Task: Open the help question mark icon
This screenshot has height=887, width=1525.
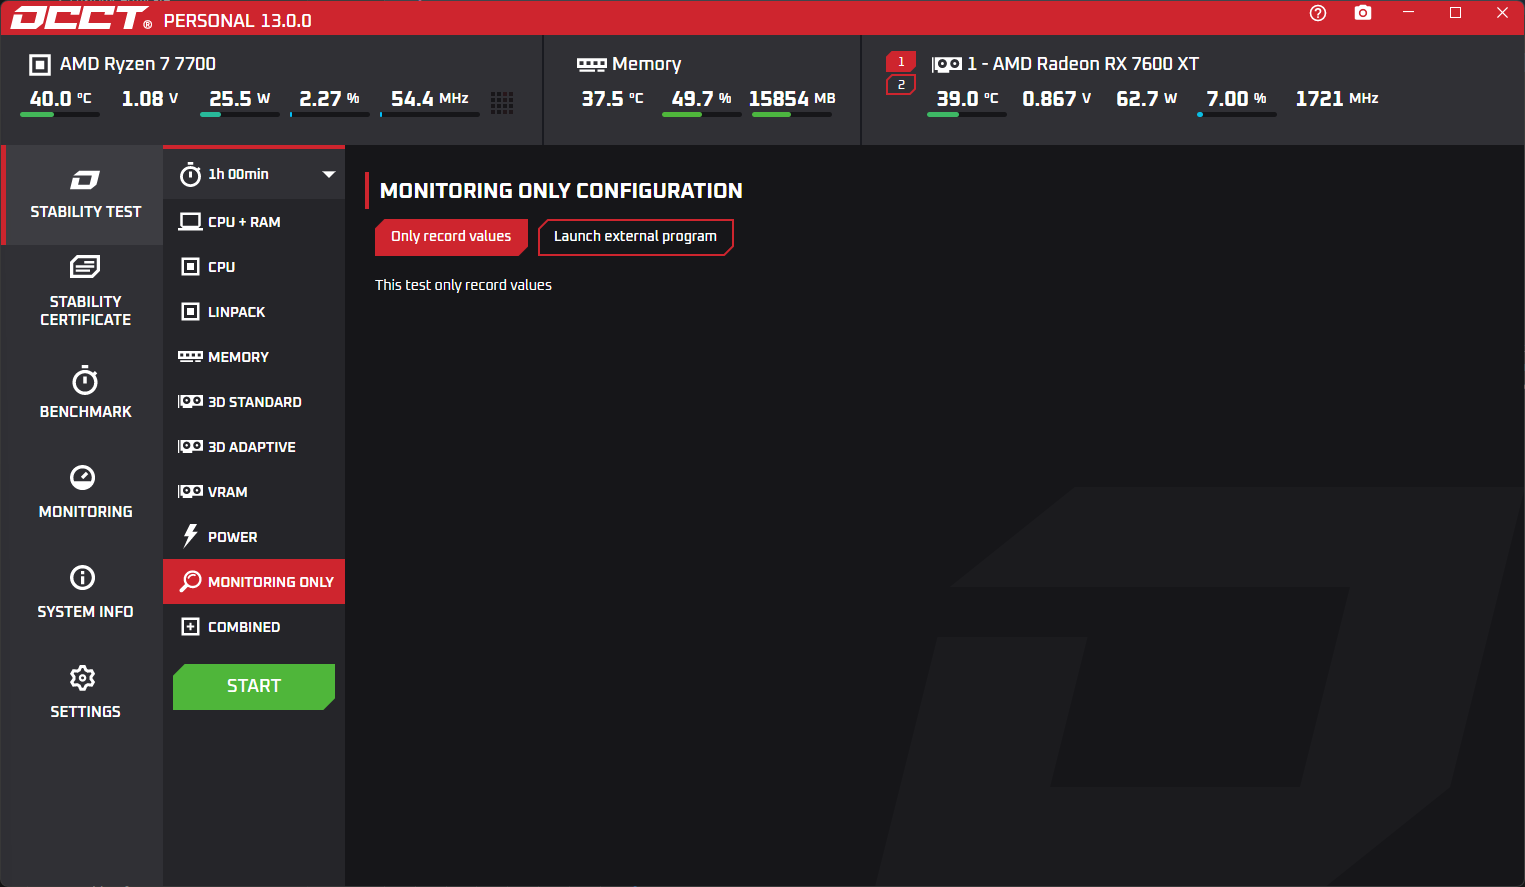Action: pos(1318,13)
